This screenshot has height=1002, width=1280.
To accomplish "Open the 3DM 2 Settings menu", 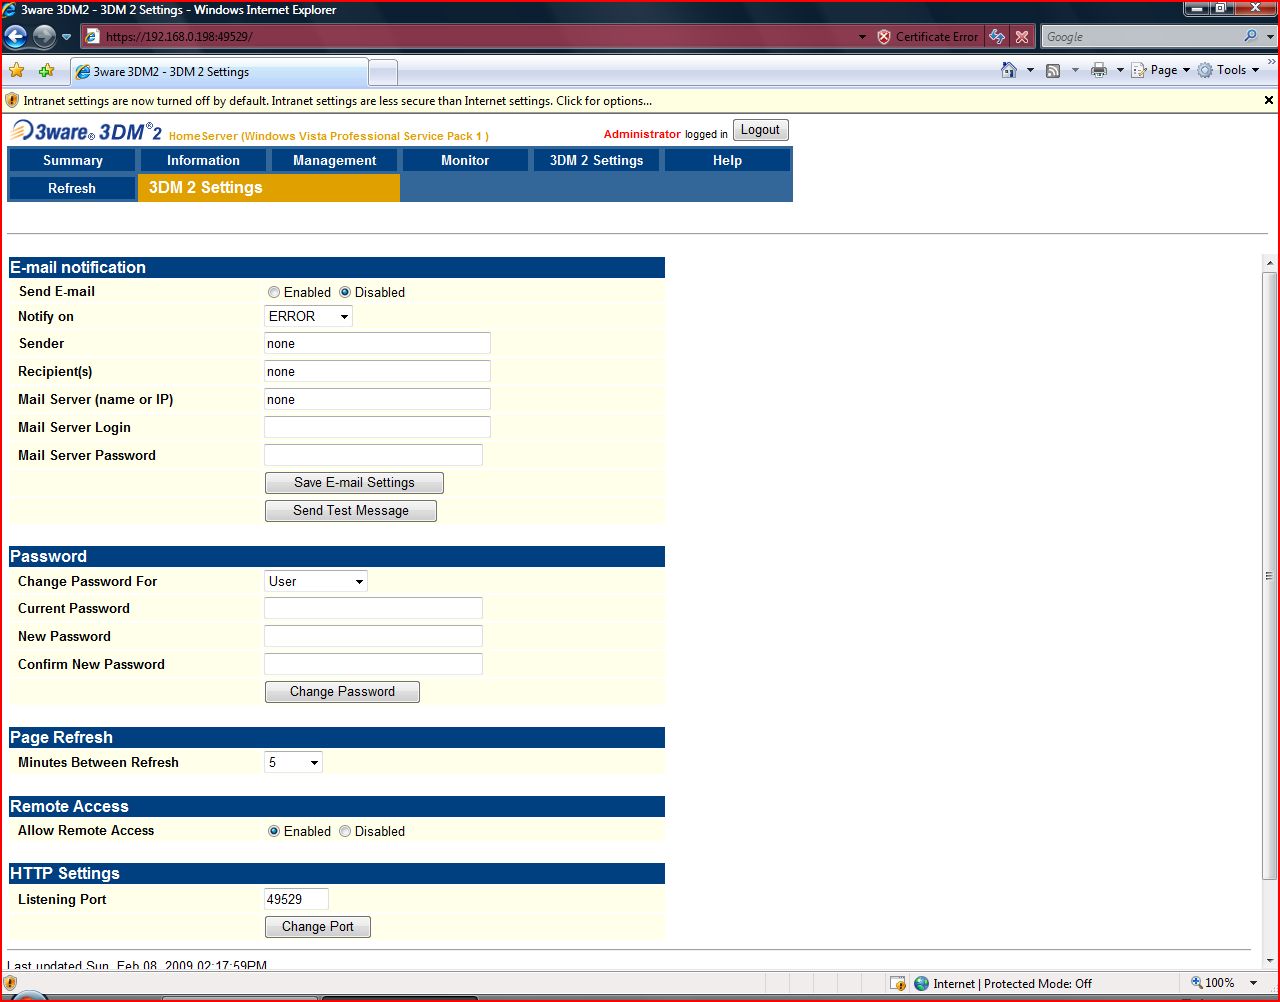I will pos(596,160).
